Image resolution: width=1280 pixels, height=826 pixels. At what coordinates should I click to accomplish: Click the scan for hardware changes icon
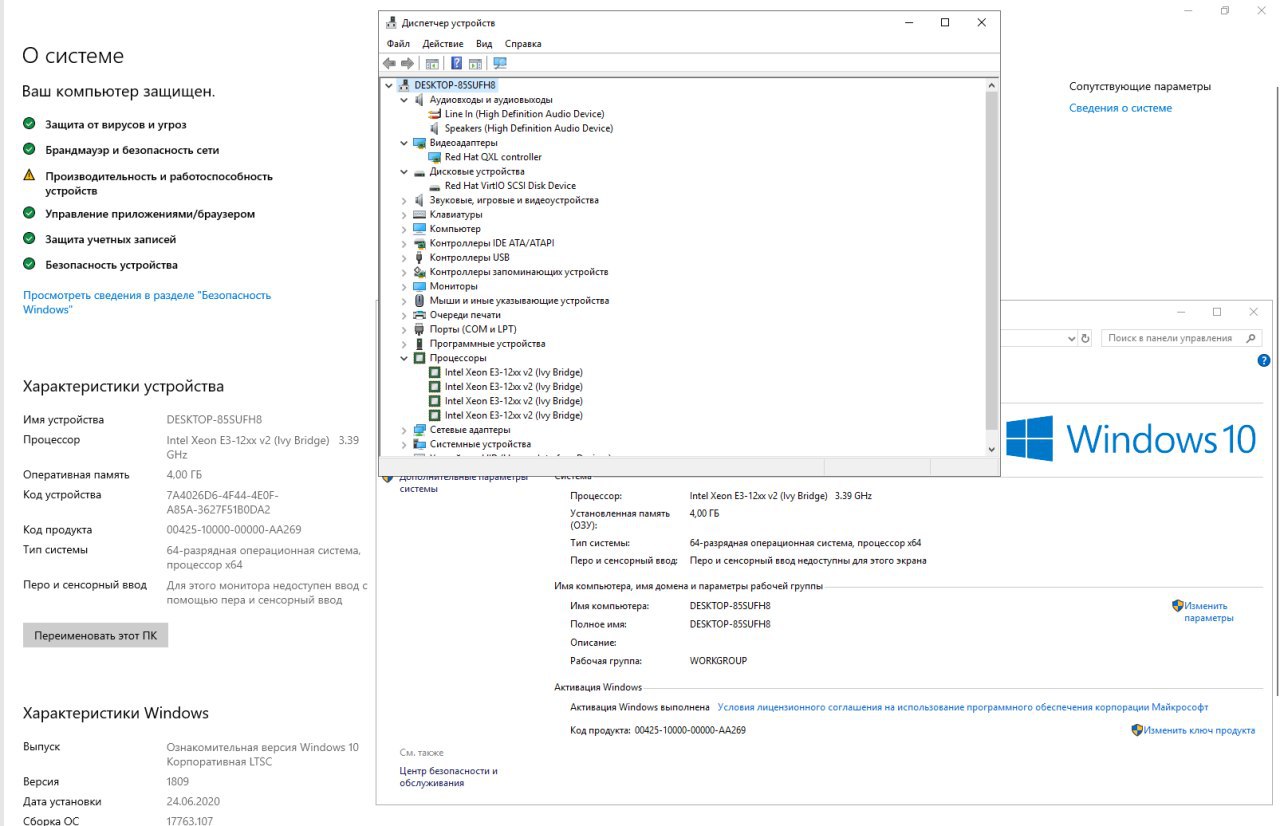click(x=500, y=63)
